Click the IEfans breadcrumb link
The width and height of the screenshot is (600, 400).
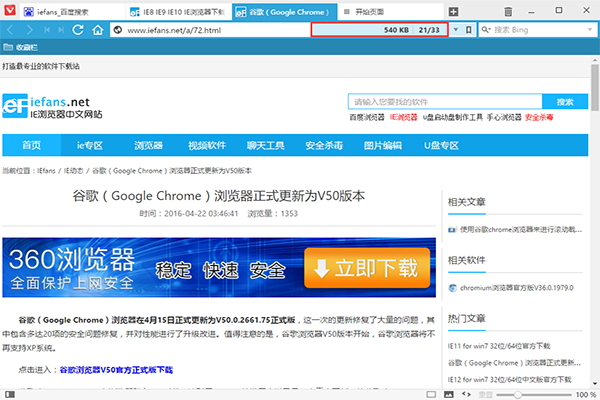(46, 171)
